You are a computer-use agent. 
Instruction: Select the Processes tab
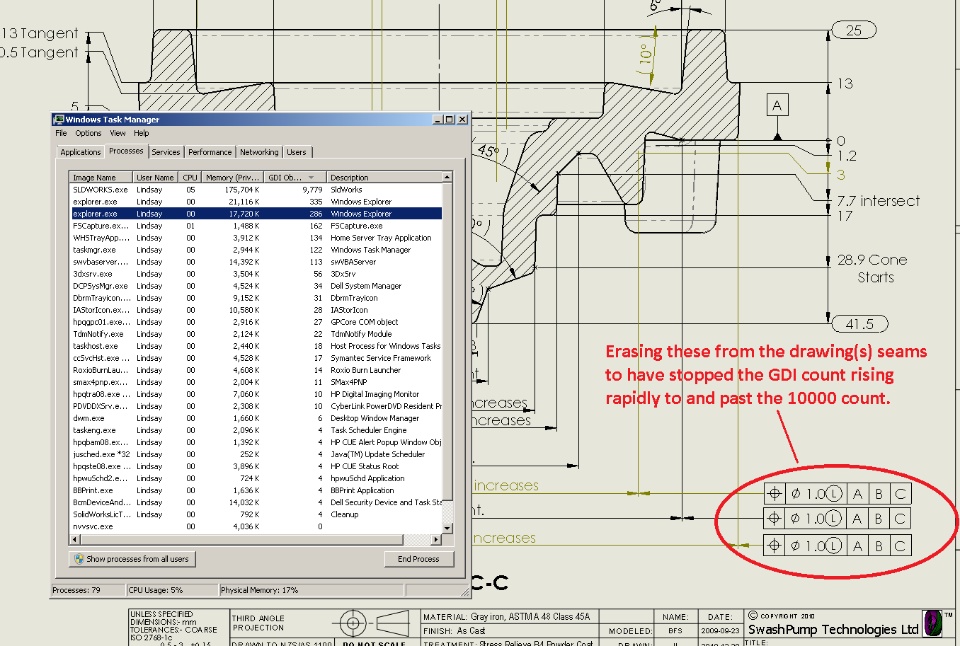[126, 151]
